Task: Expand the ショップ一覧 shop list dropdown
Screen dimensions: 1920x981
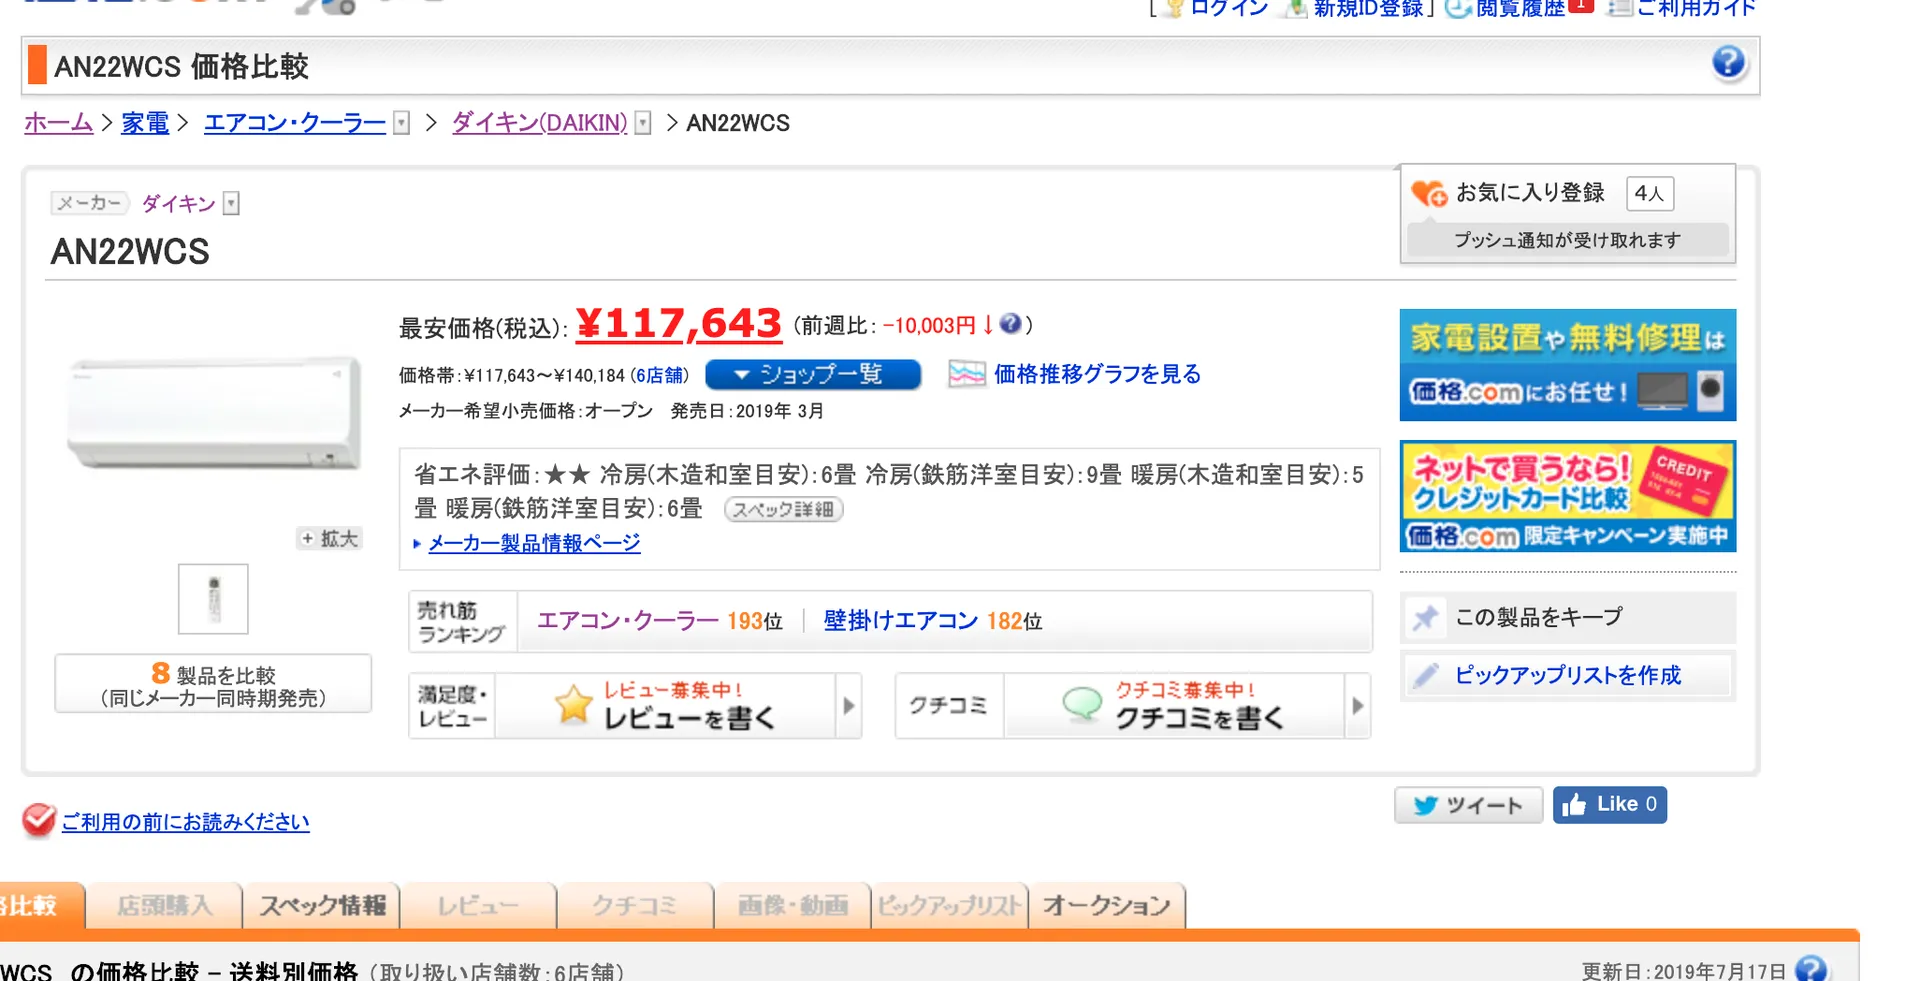Action: coord(812,374)
